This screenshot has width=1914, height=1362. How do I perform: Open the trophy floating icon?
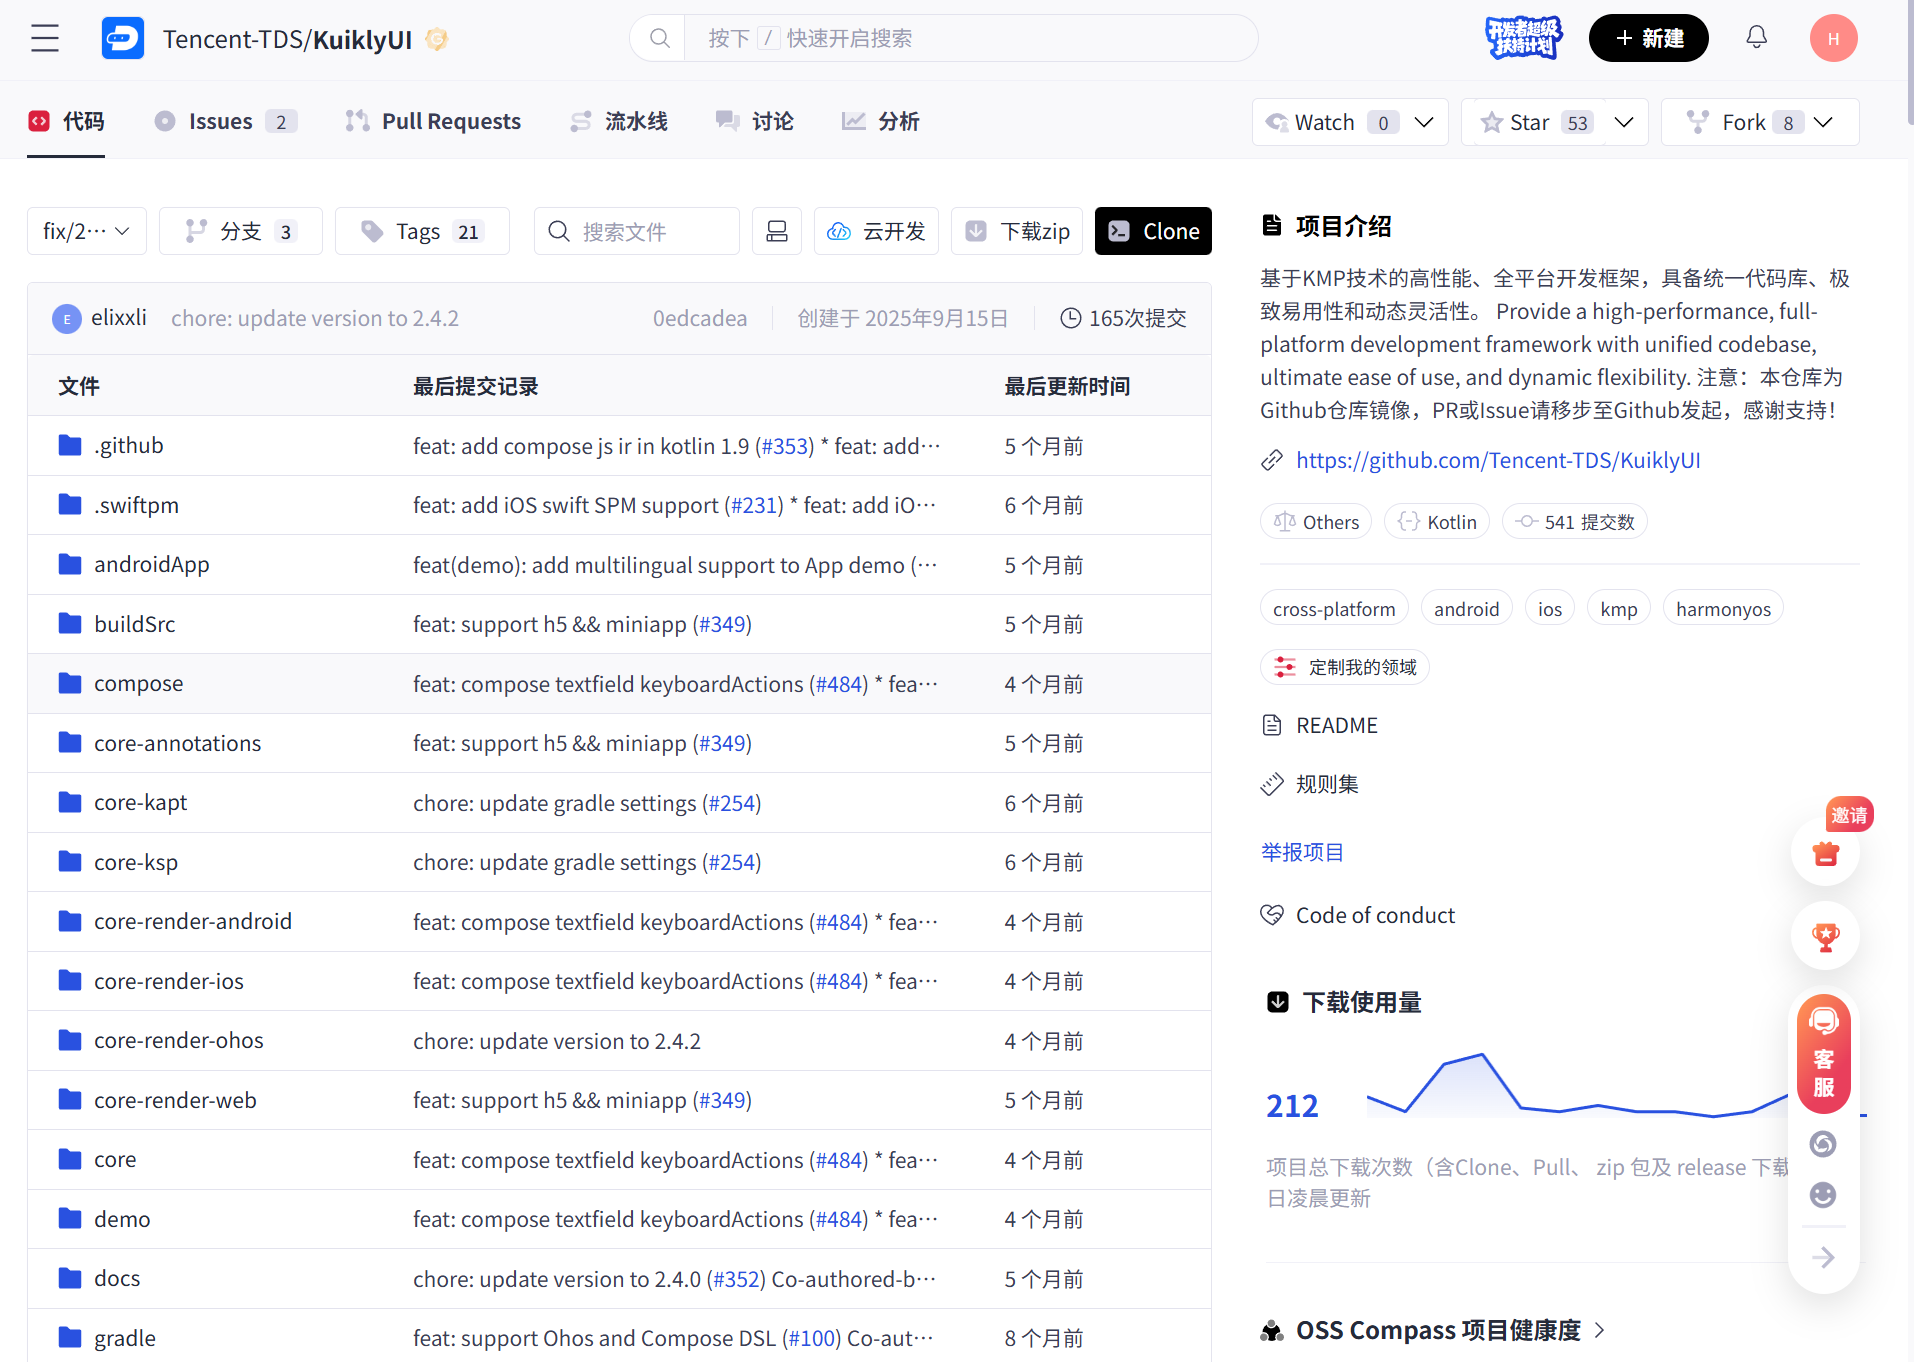[x=1826, y=937]
